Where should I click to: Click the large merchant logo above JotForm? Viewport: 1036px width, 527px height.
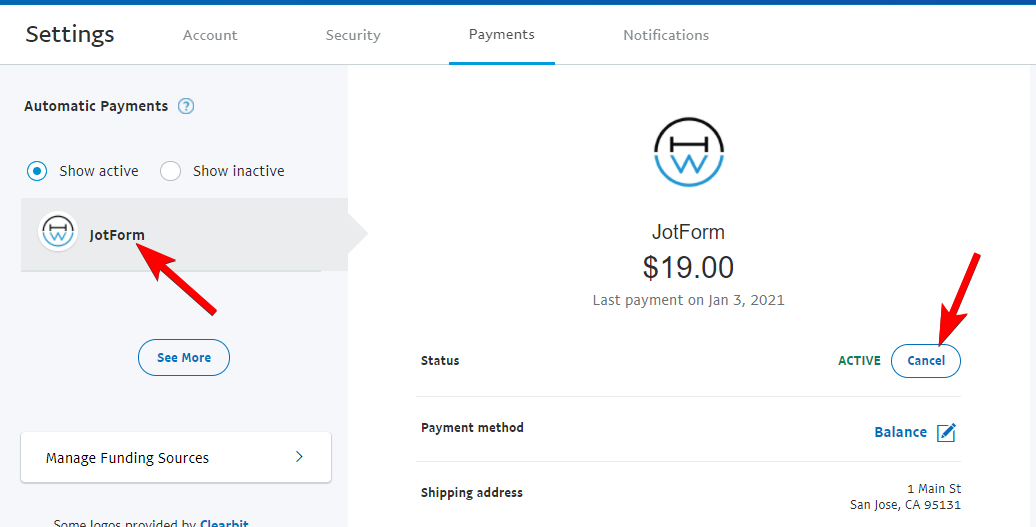click(688, 152)
